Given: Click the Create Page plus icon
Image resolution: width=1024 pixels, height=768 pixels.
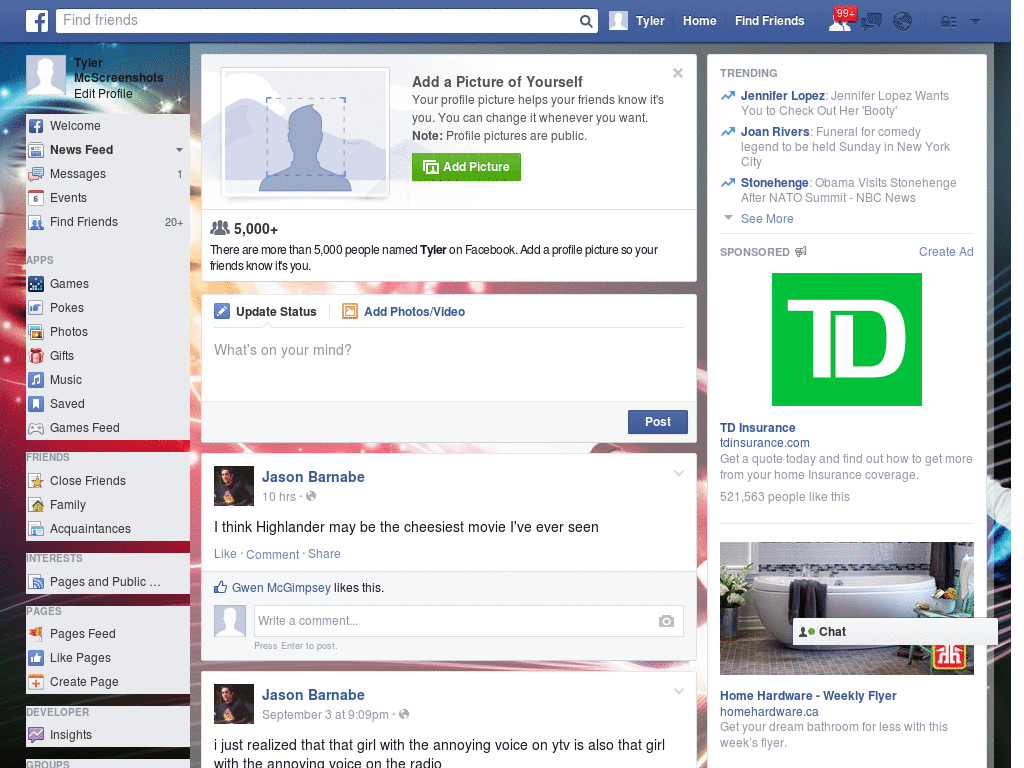Looking at the screenshot, I should (36, 682).
